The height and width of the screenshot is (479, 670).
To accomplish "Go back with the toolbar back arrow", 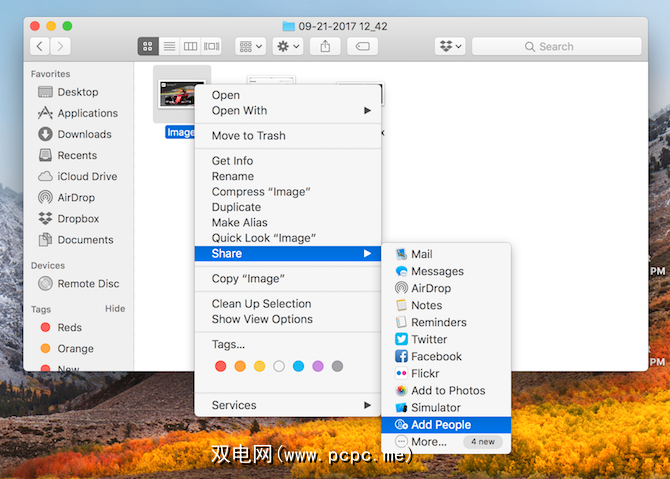I will [x=40, y=46].
